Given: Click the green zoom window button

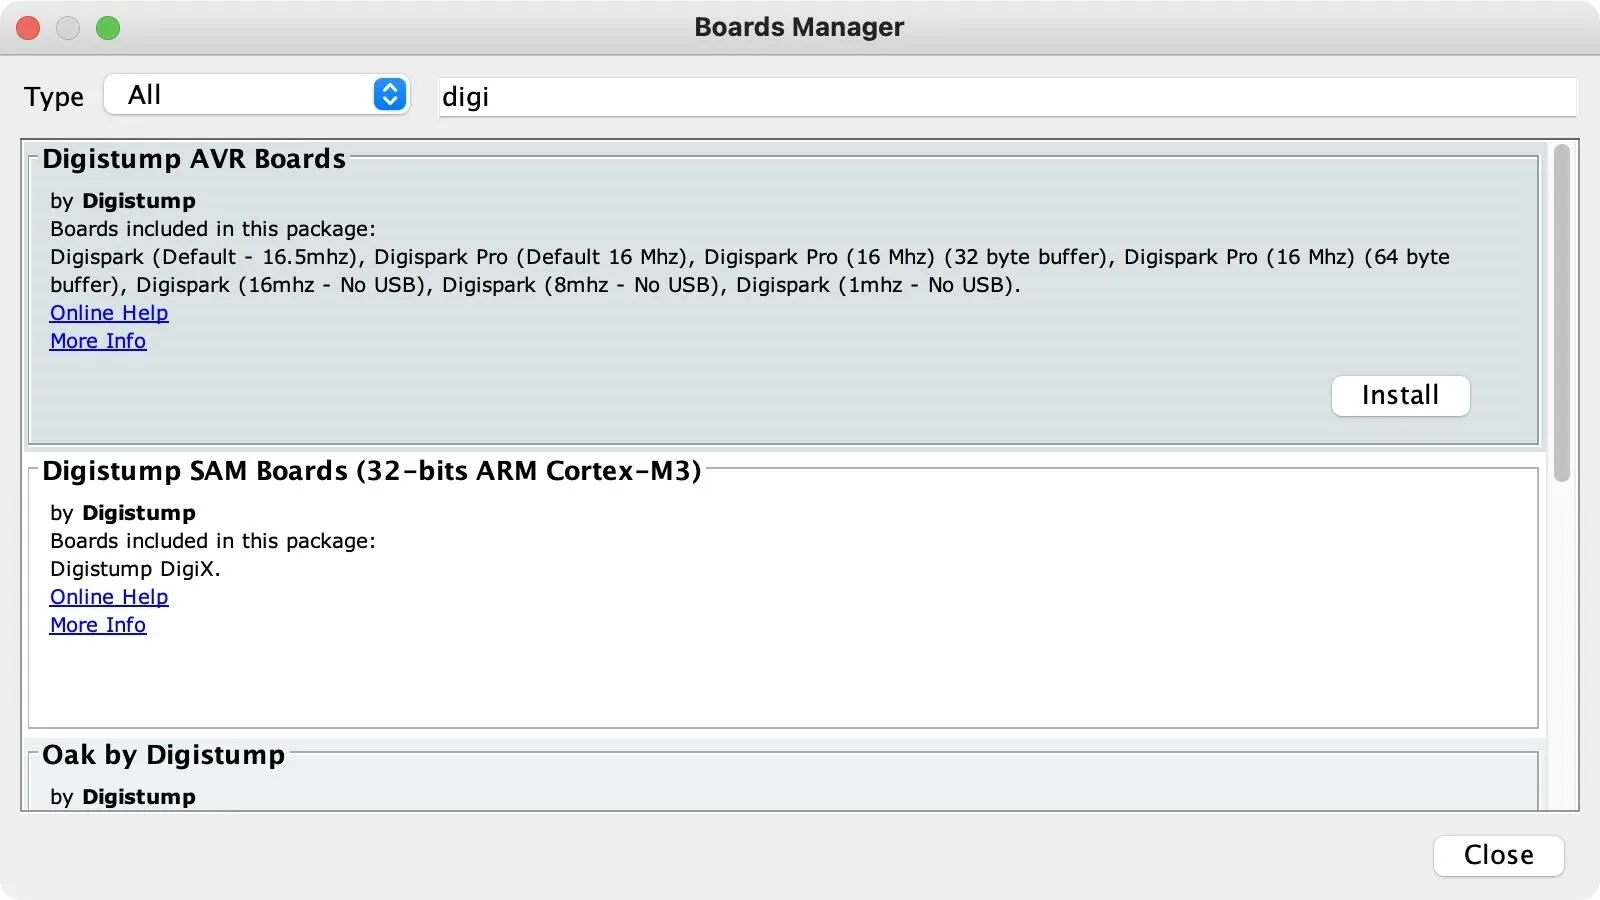Looking at the screenshot, I should pos(108,28).
